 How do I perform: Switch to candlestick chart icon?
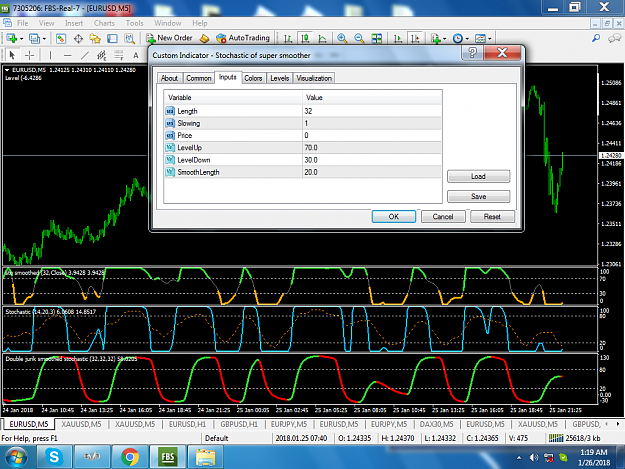(x=305, y=38)
